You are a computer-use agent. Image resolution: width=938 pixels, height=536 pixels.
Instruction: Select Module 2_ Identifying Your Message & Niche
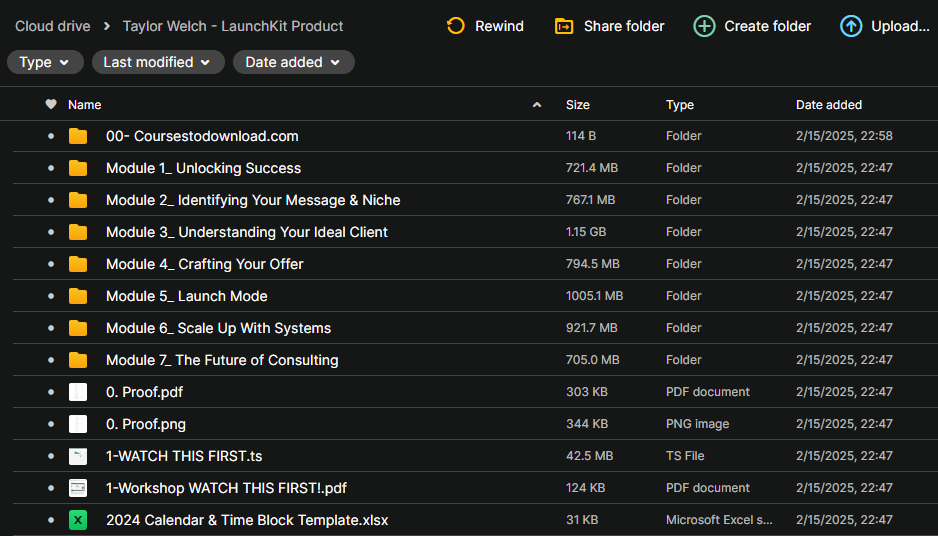[x=253, y=200]
